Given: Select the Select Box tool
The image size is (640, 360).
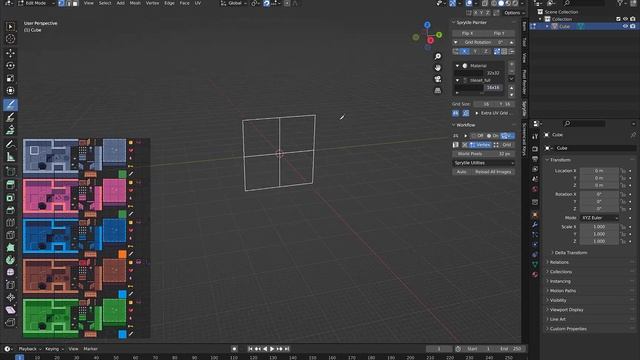Looking at the screenshot, I should [x=10, y=27].
